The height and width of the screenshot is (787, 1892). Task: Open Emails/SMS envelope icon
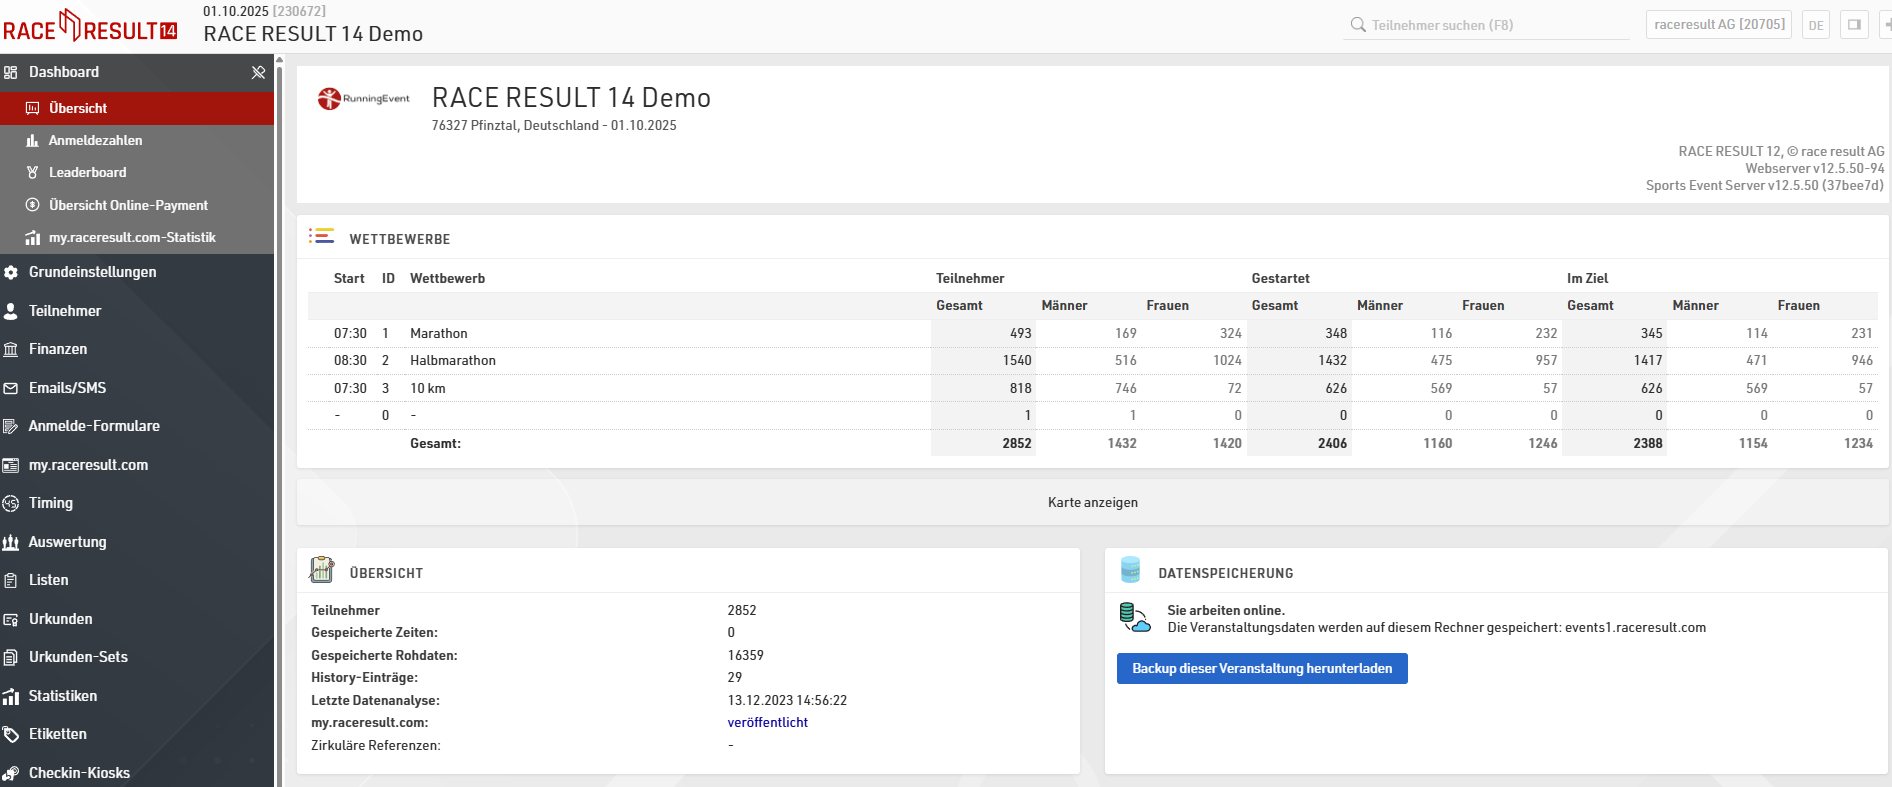click(x=11, y=388)
